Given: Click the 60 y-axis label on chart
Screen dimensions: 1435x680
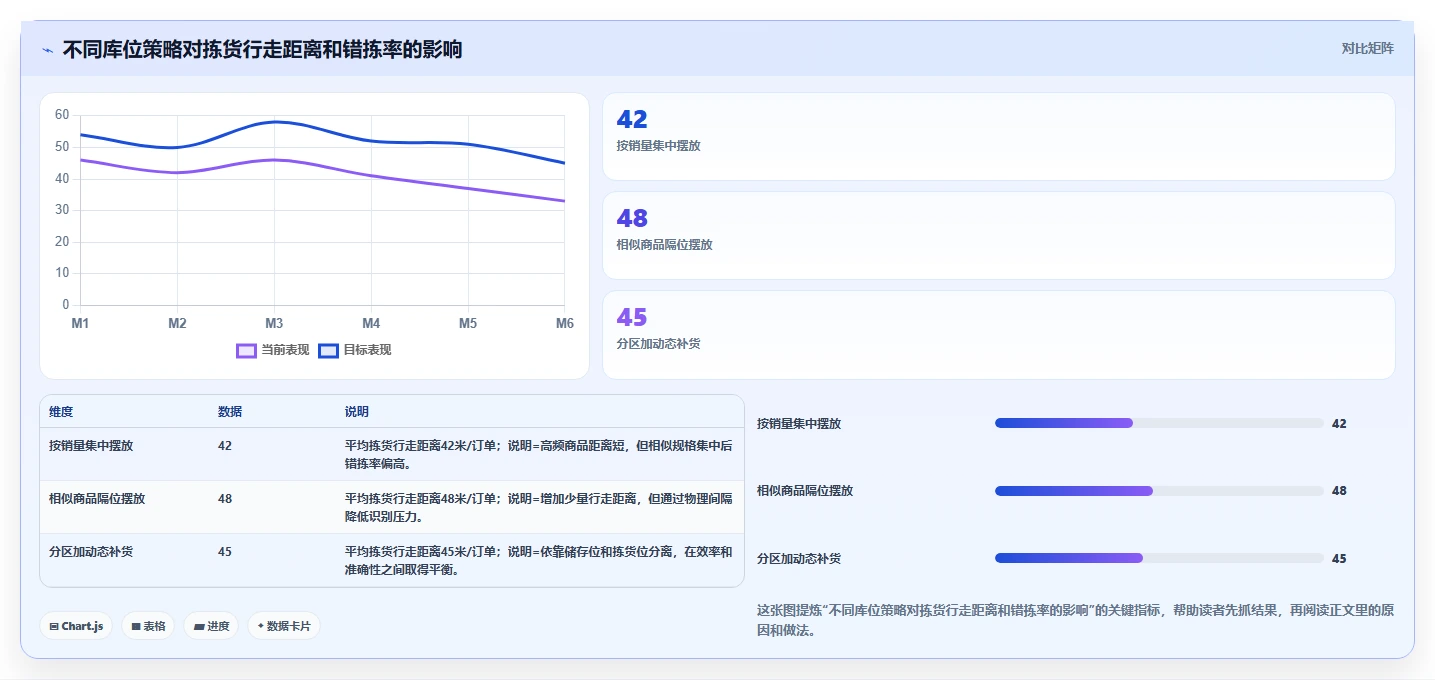Looking at the screenshot, I should (62, 115).
